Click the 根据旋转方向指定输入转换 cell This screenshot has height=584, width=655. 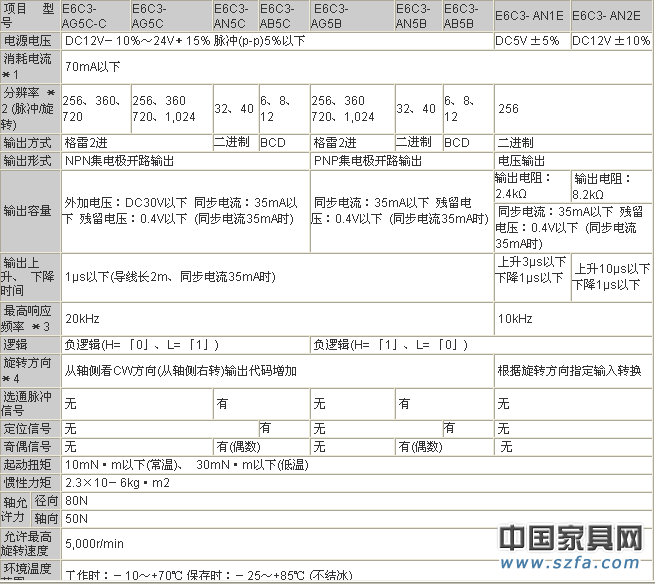tap(569, 371)
